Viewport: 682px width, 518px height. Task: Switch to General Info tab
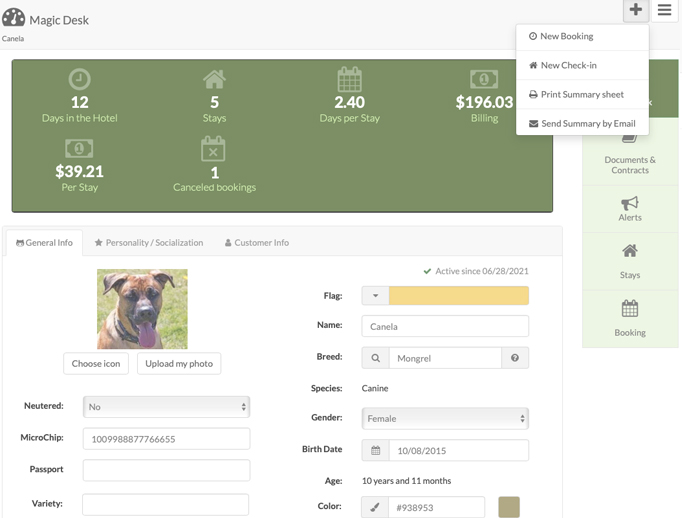[x=44, y=243]
